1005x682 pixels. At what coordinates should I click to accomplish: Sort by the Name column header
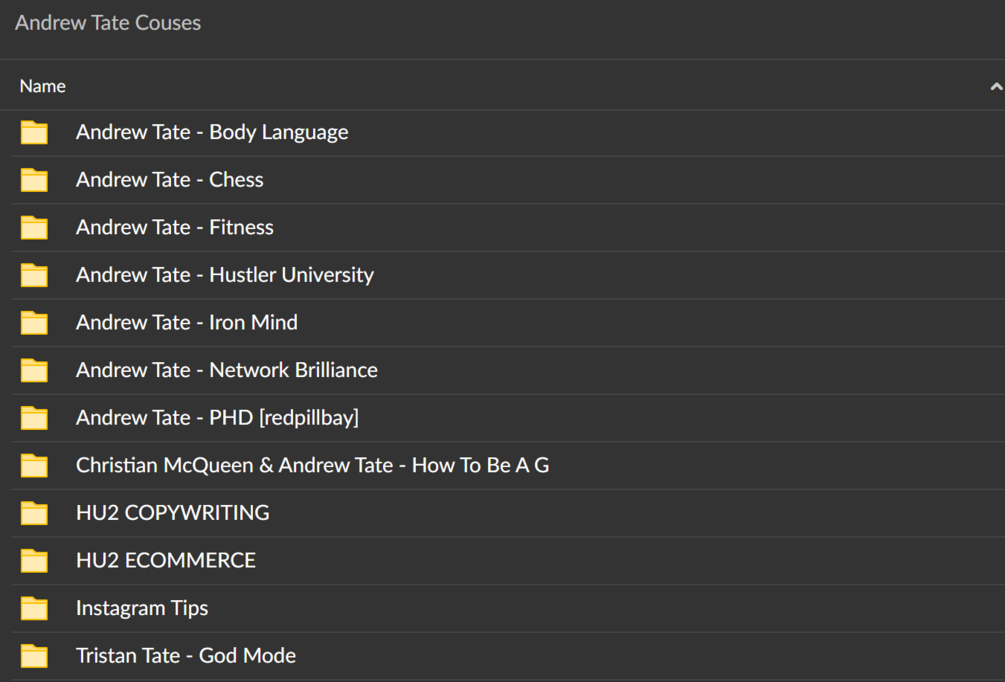click(43, 87)
